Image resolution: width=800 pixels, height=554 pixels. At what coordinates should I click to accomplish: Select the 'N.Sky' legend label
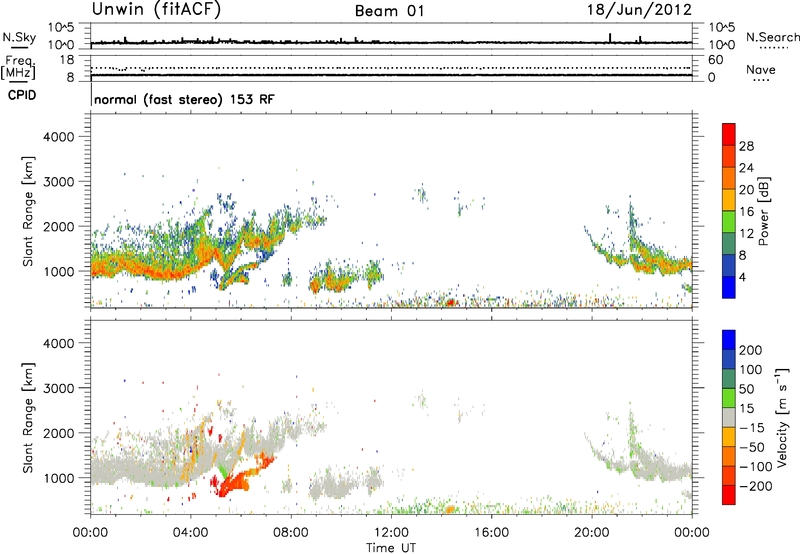(x=19, y=37)
